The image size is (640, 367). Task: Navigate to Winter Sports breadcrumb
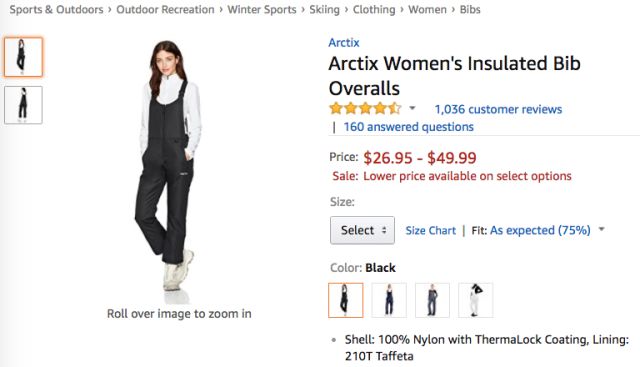[262, 9]
